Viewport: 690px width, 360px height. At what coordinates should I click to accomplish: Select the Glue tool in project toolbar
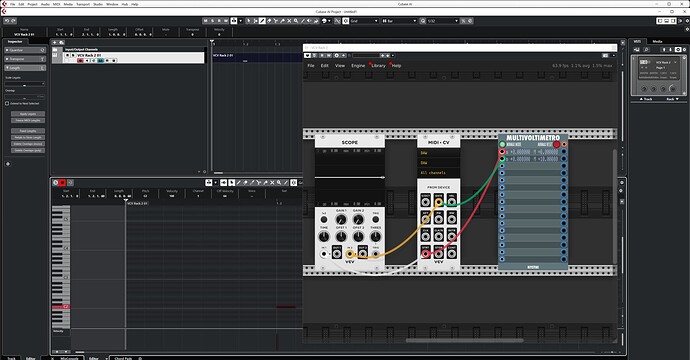[x=283, y=21]
